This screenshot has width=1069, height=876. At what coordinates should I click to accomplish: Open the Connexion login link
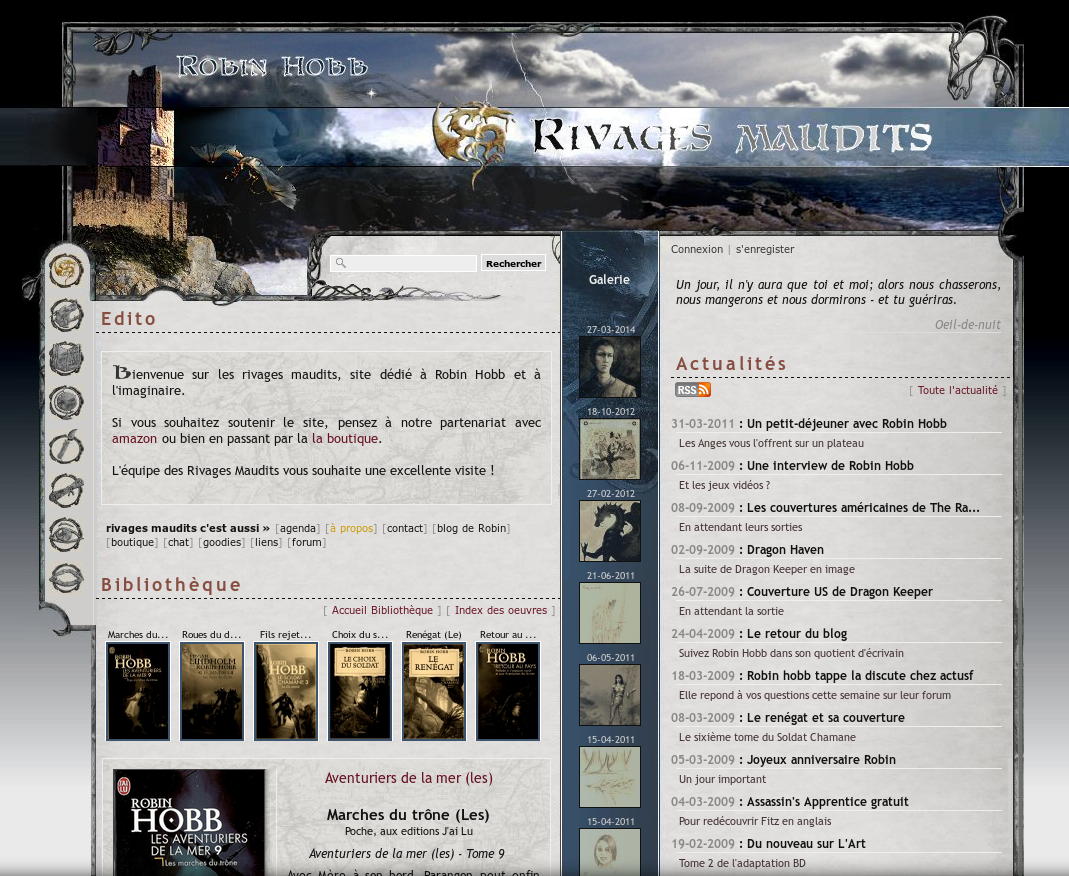tap(697, 250)
